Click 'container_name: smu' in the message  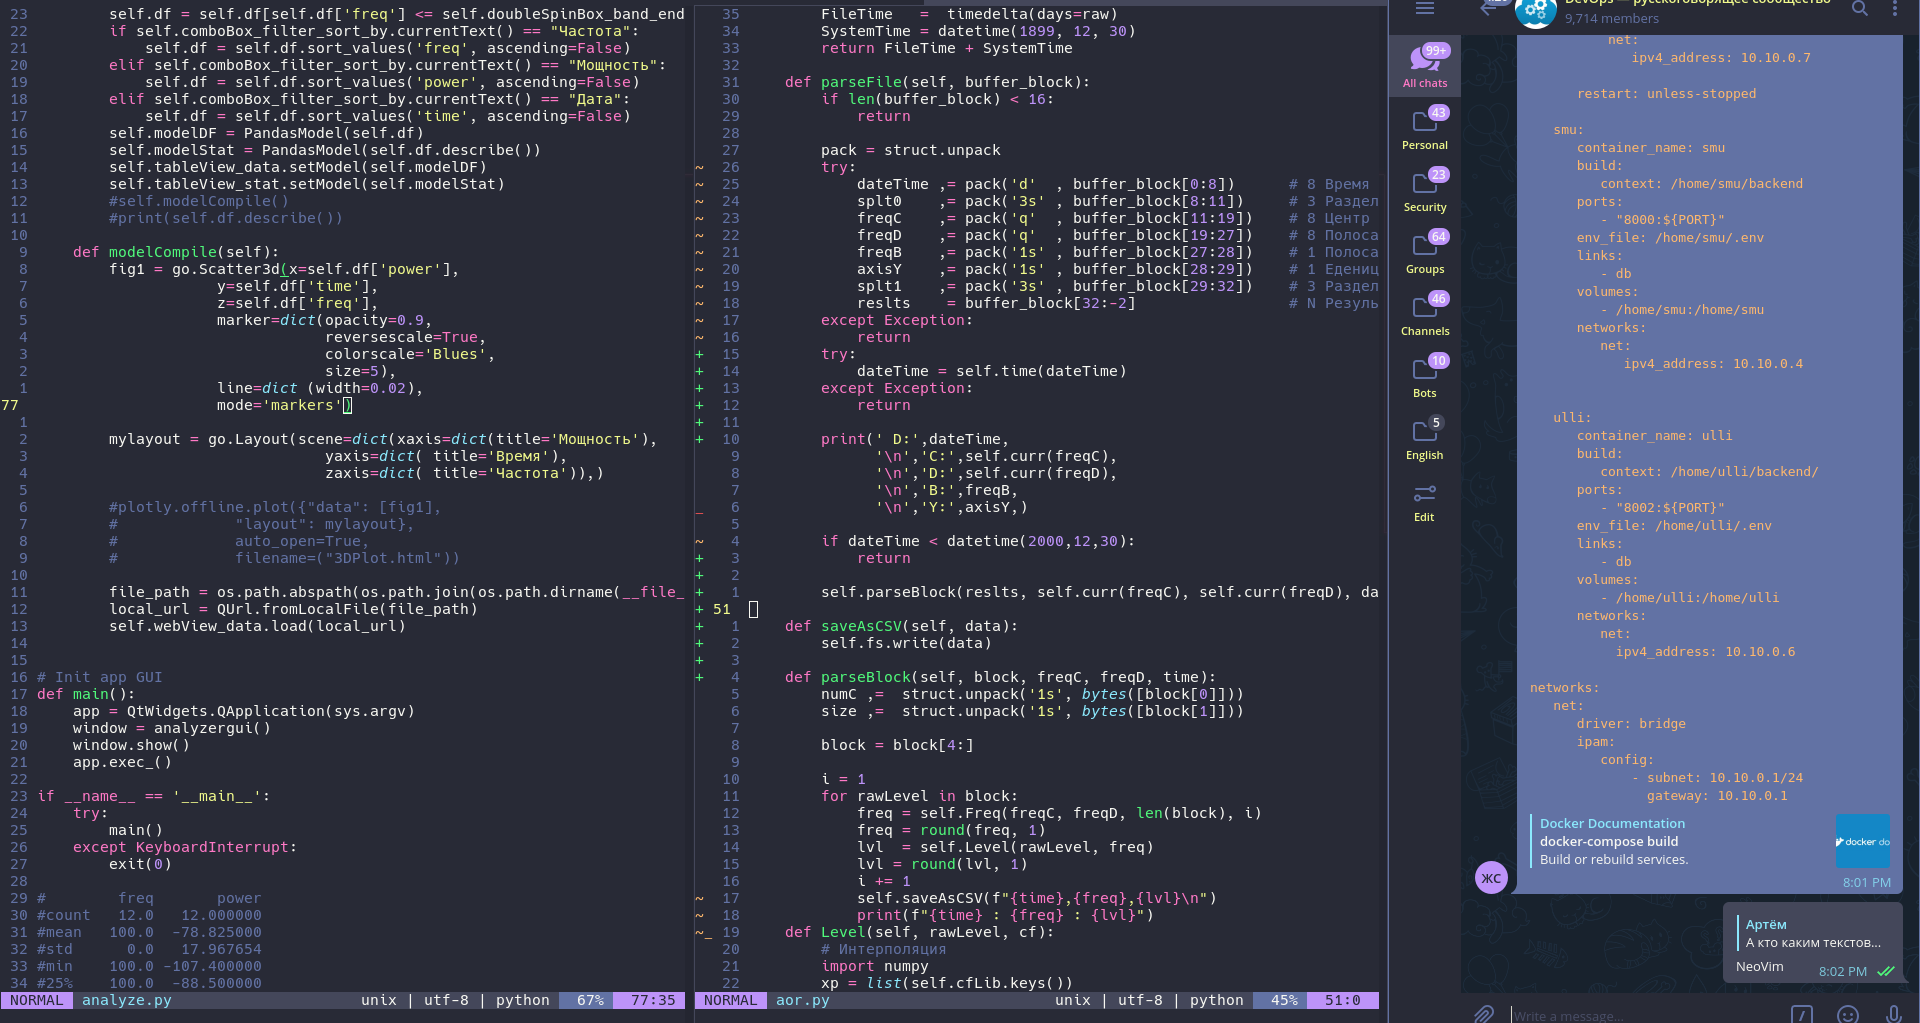tap(1650, 148)
